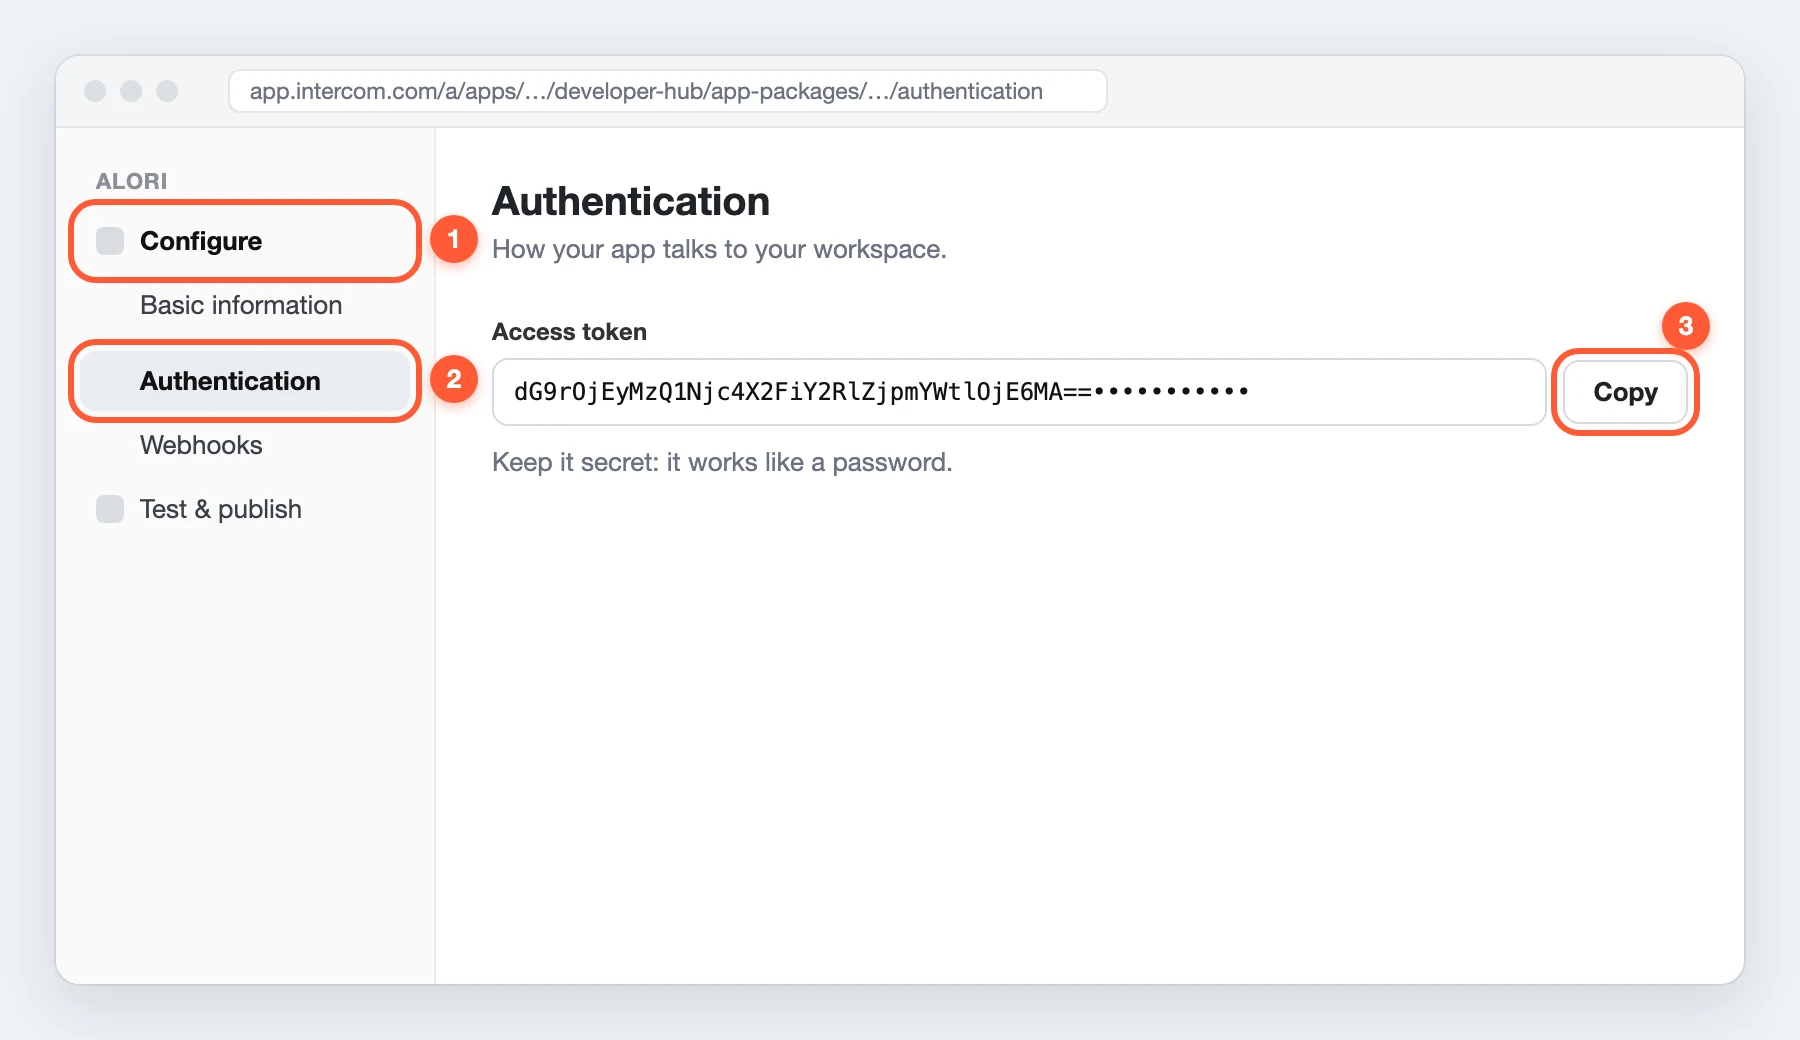
Task: Click the middle gray window control dot
Action: [x=131, y=91]
